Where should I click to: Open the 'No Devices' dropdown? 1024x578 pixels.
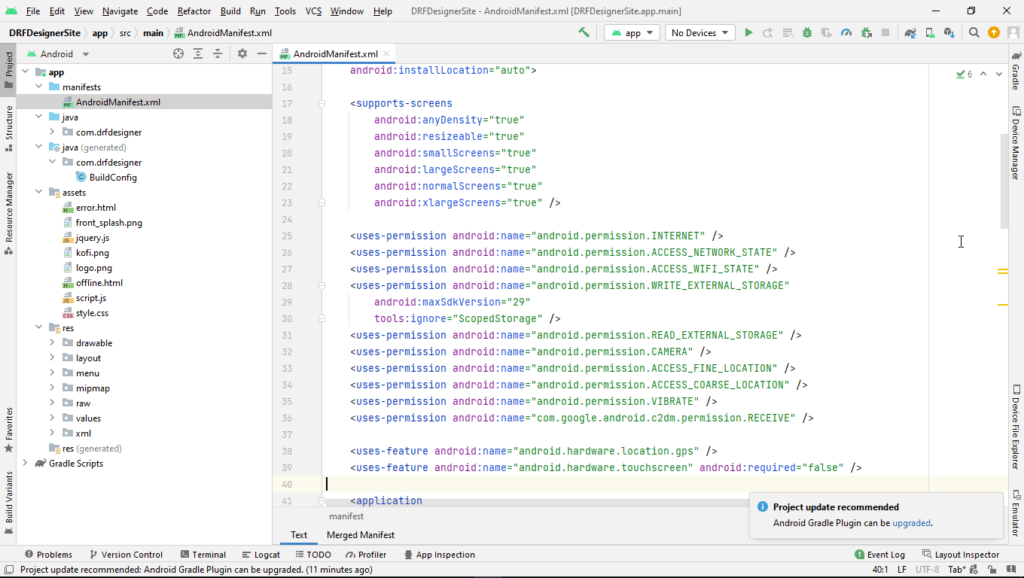click(699, 33)
